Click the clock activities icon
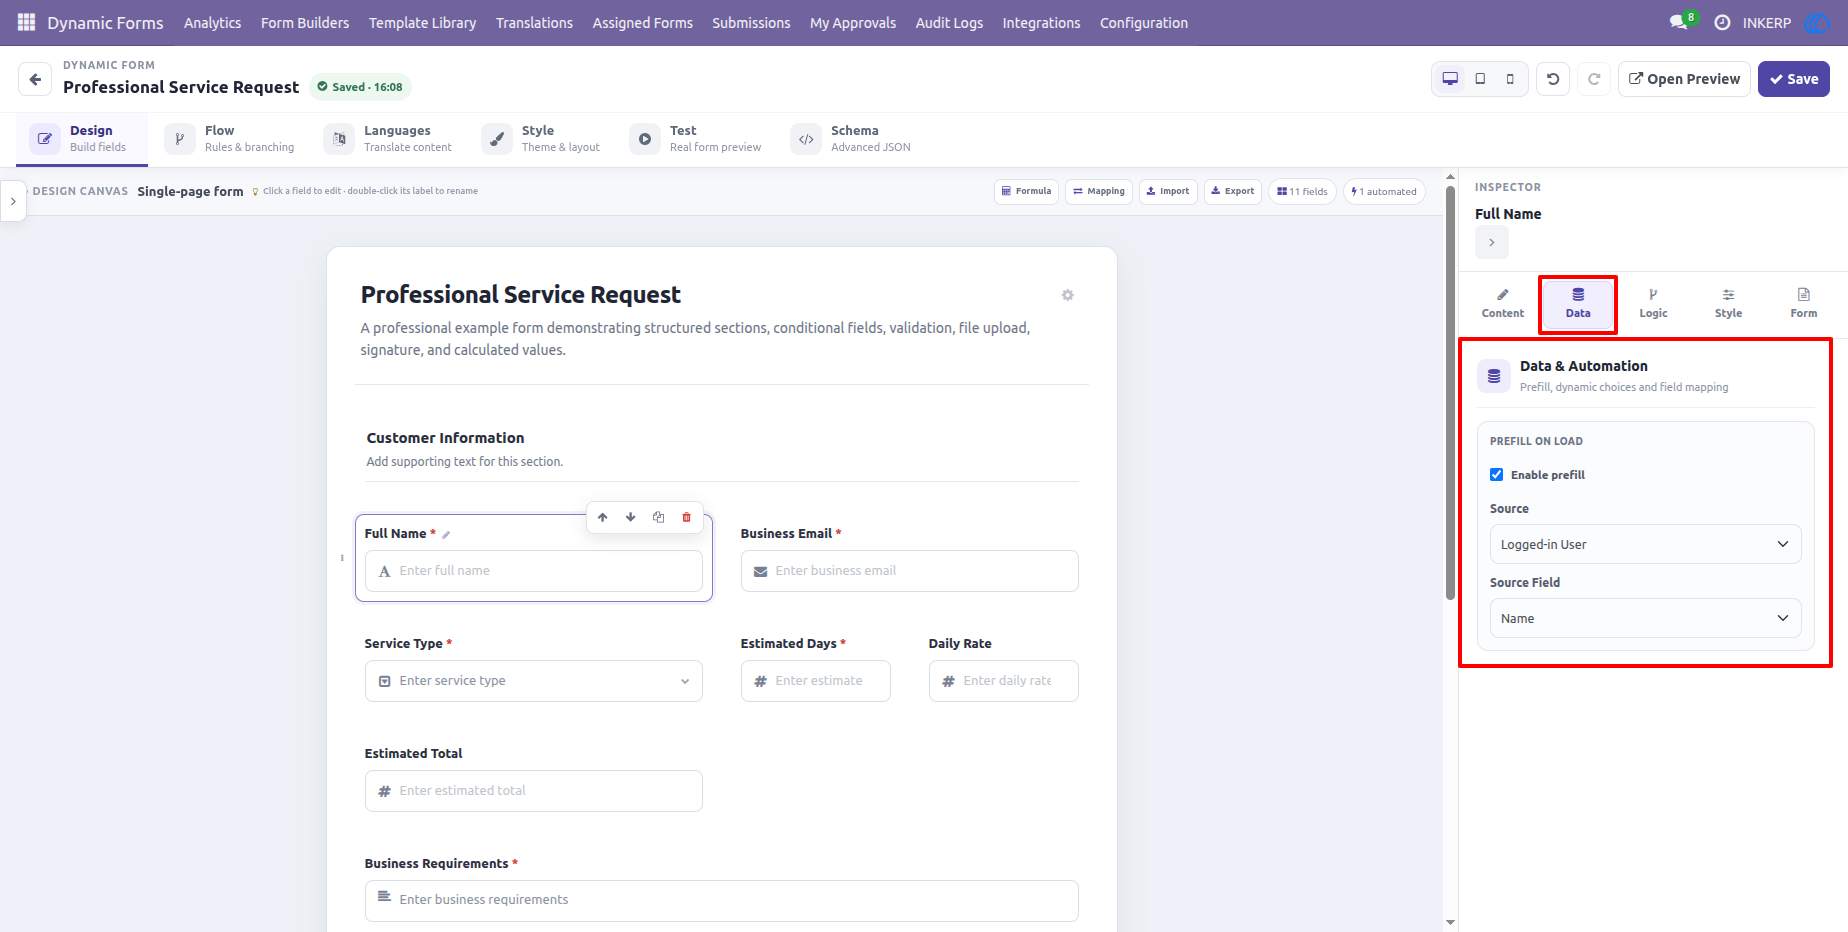The width and height of the screenshot is (1848, 932). (1722, 22)
